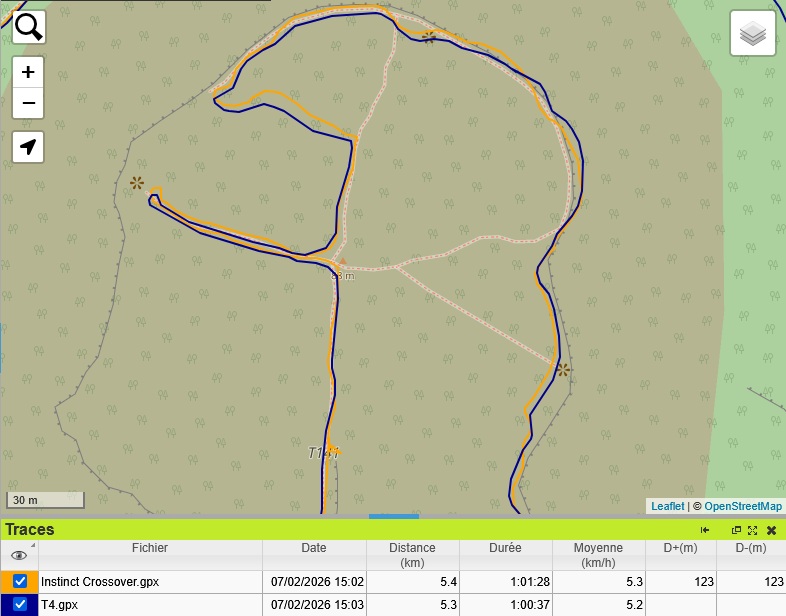Select the Instinct Crossover.gpx file name

pyautogui.click(x=100, y=581)
